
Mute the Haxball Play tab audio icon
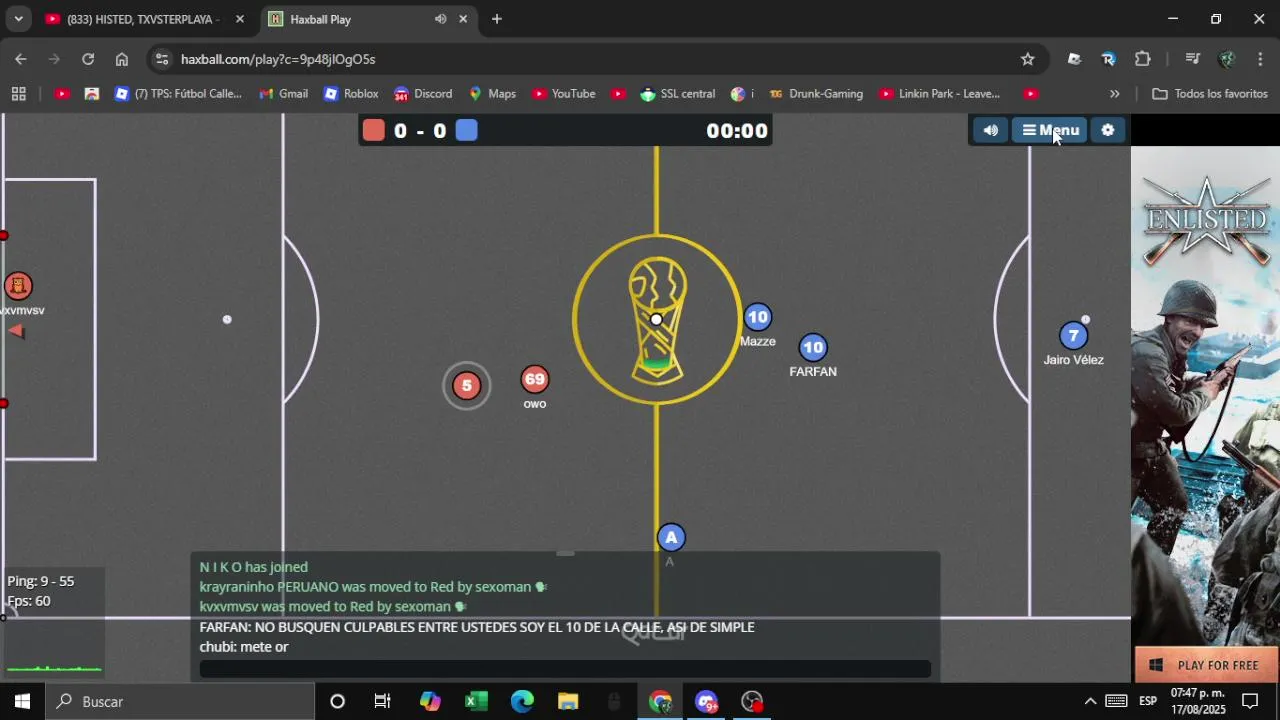[x=440, y=19]
